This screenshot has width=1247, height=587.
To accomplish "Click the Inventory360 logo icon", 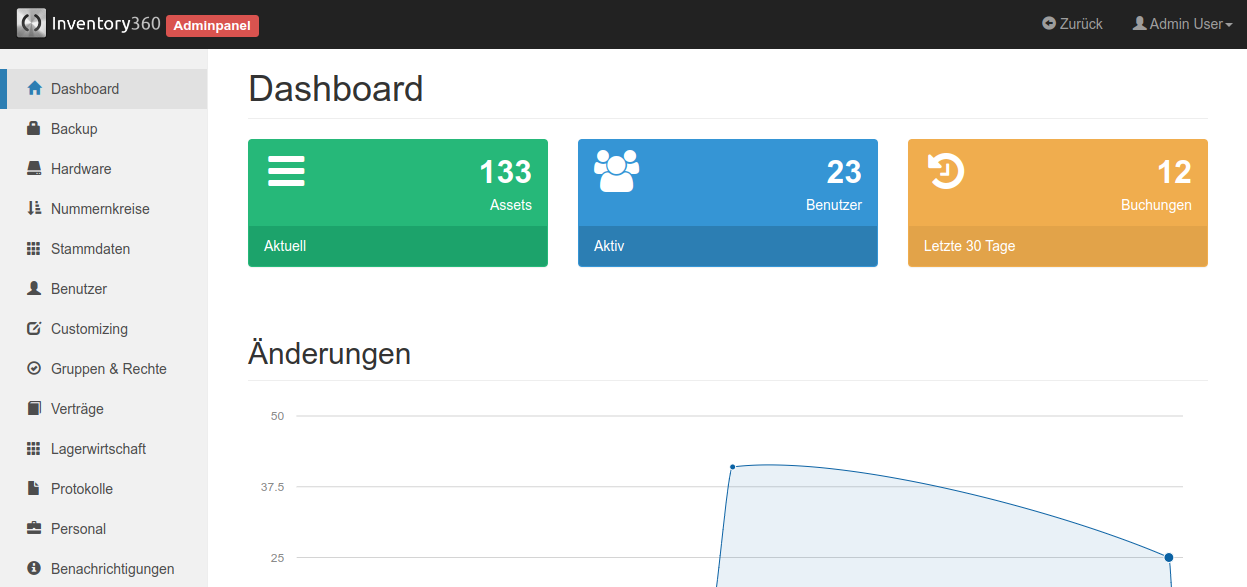I will [31, 23].
